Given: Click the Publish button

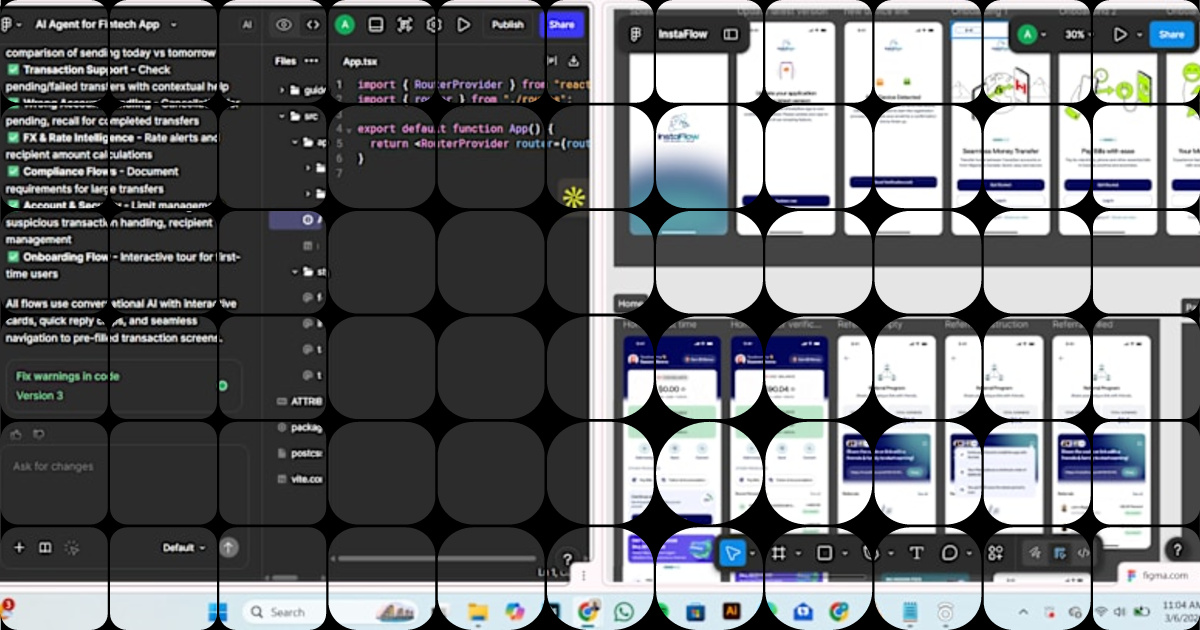Looking at the screenshot, I should [508, 24].
